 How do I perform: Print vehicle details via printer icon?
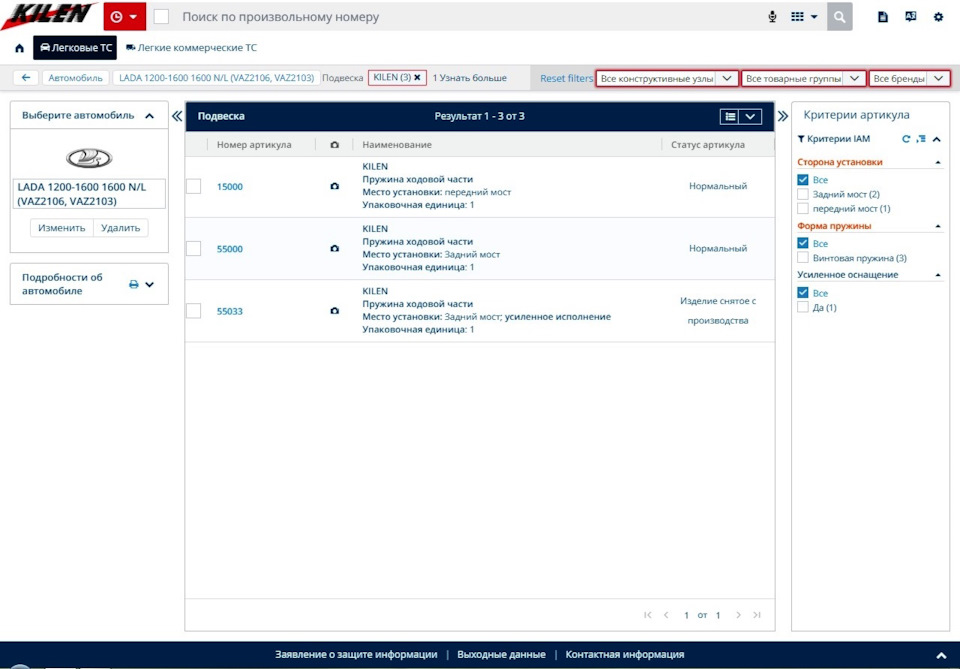click(x=133, y=284)
